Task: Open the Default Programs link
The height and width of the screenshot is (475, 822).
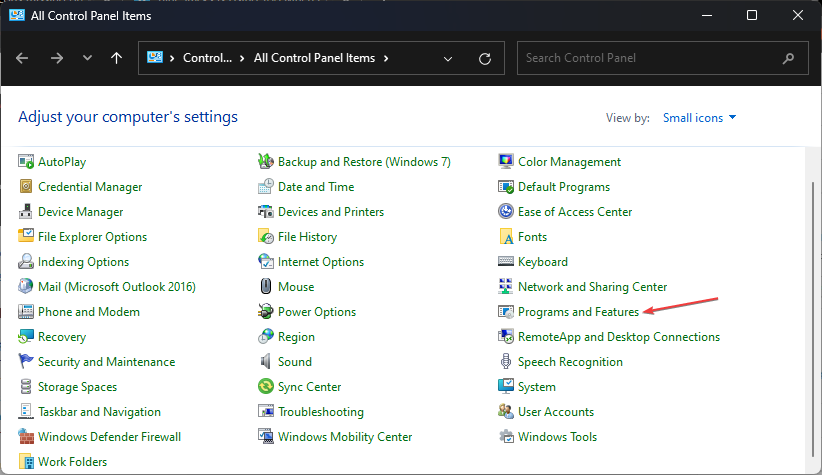Action: (564, 187)
